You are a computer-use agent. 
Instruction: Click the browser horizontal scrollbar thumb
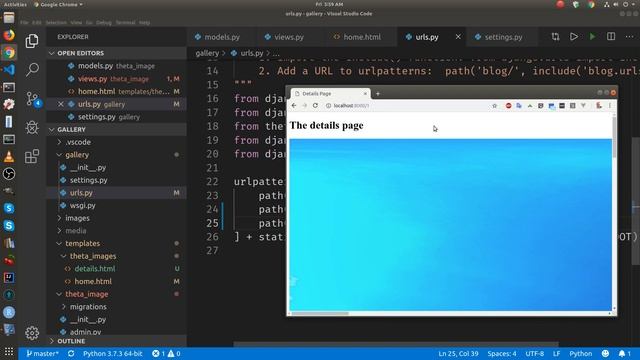[320, 313]
